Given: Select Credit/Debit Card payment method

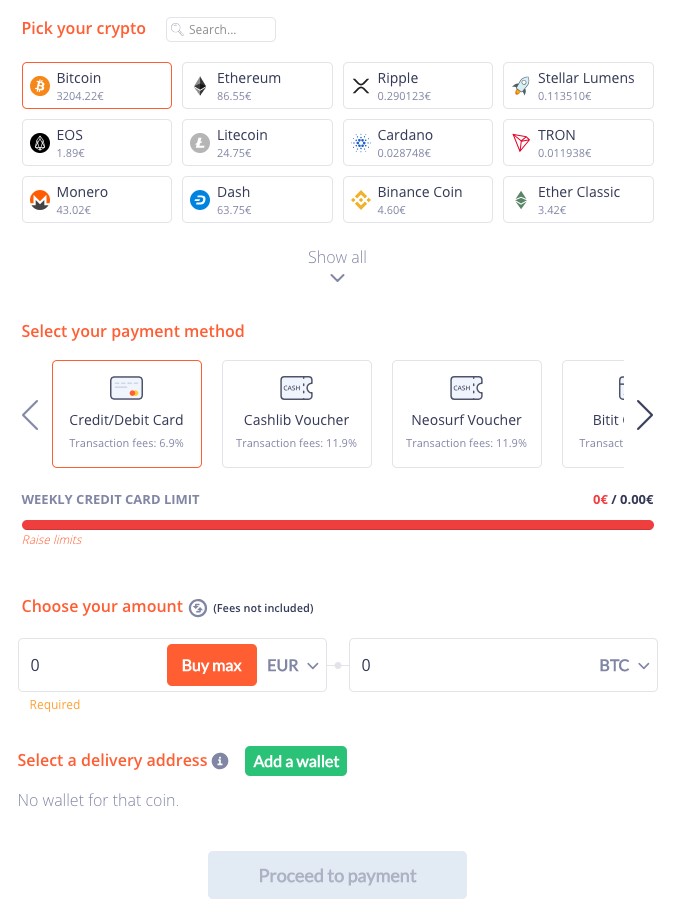Looking at the screenshot, I should click(127, 414).
